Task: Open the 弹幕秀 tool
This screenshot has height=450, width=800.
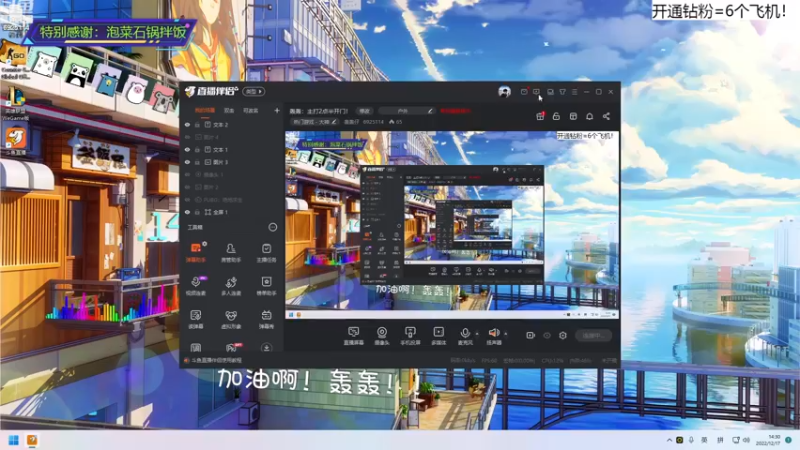Action: click(266, 319)
